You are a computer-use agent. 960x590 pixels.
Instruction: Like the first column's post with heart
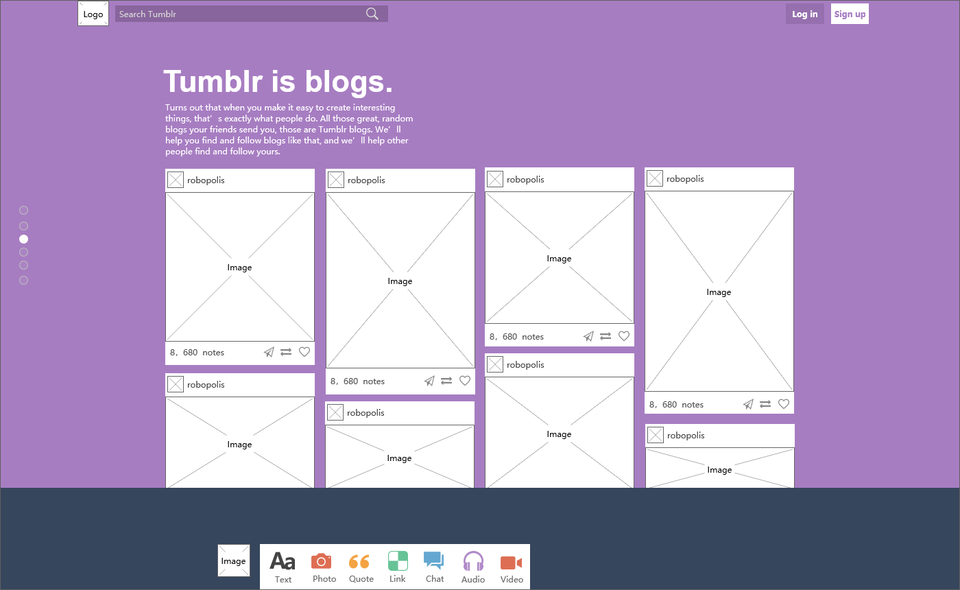(x=304, y=352)
